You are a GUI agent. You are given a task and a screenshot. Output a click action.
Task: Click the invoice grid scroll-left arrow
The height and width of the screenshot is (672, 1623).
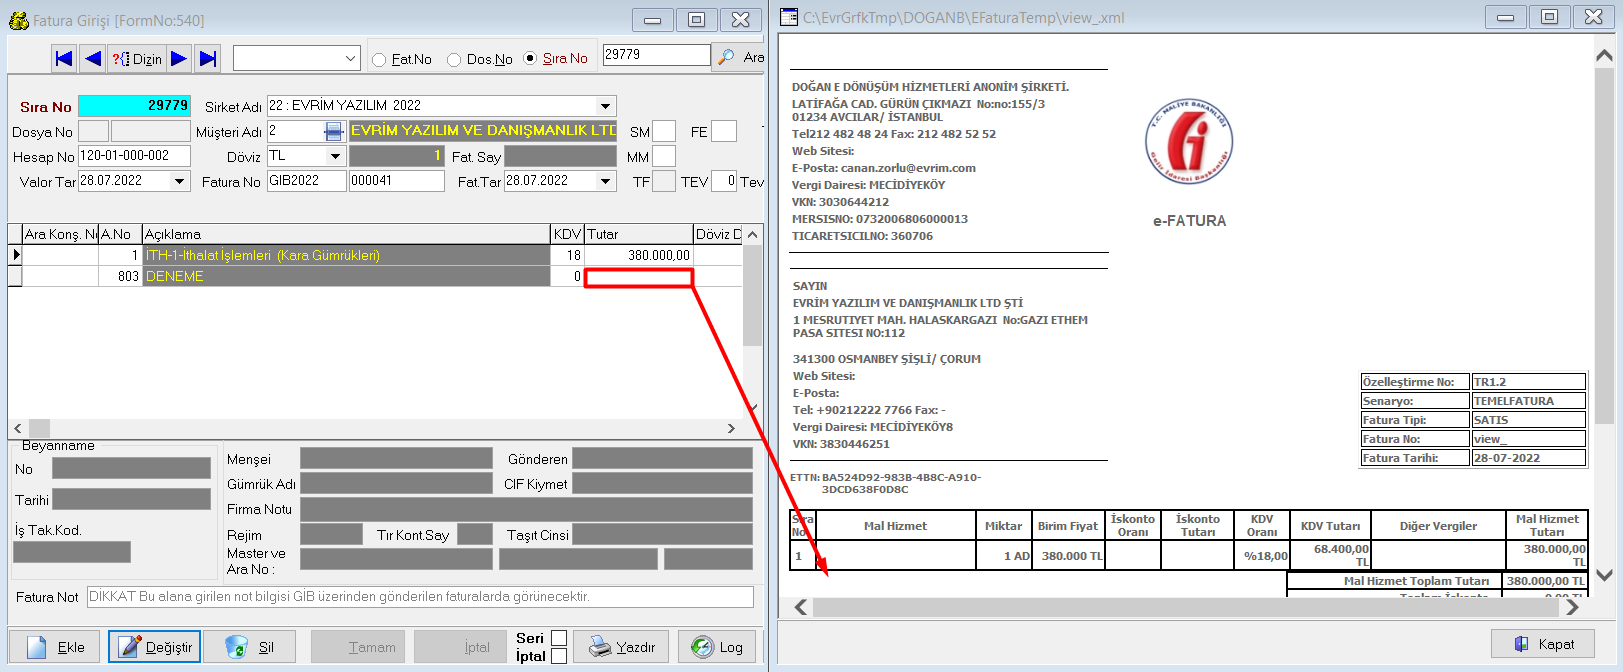tap(17, 428)
